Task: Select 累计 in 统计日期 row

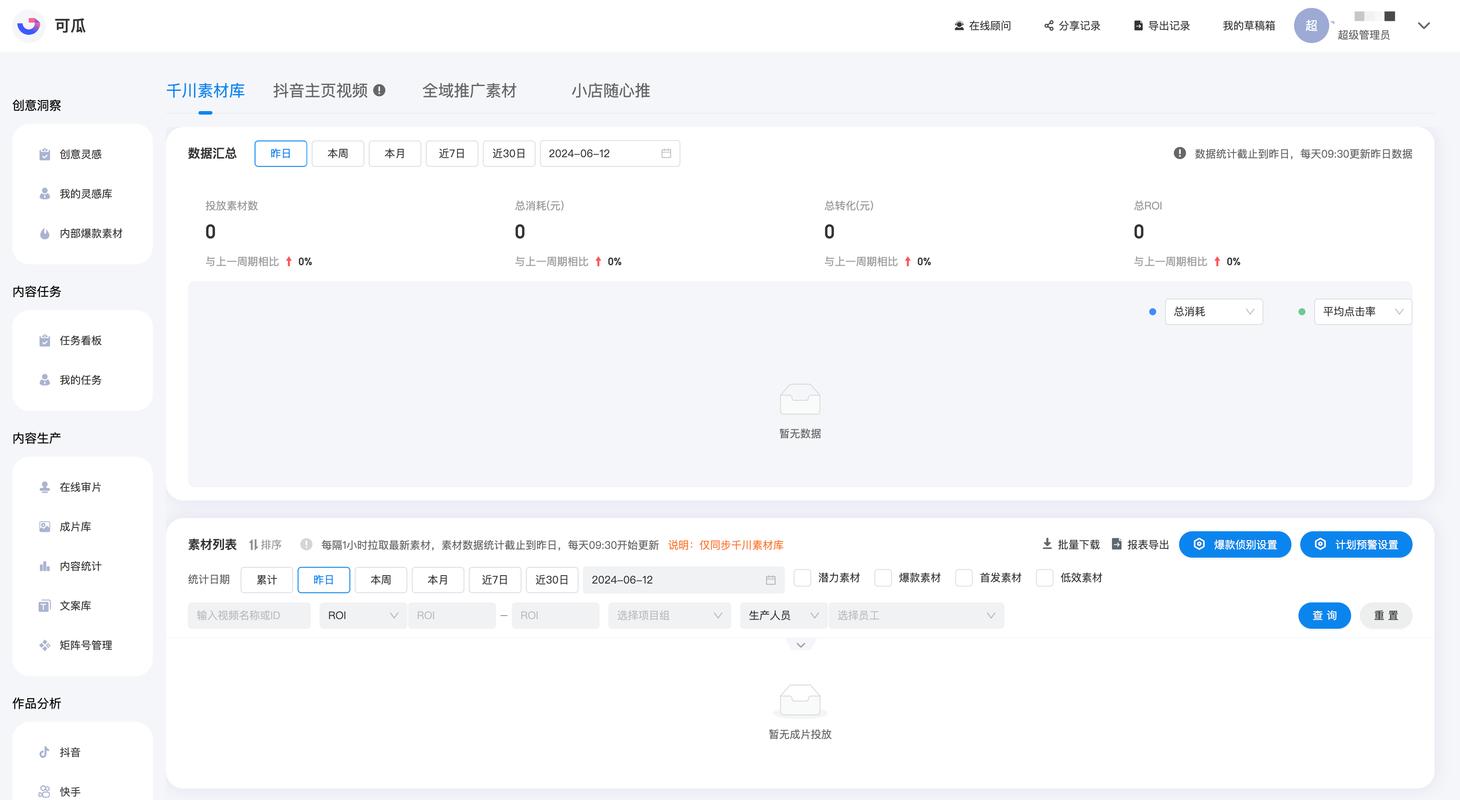Action: 267,580
